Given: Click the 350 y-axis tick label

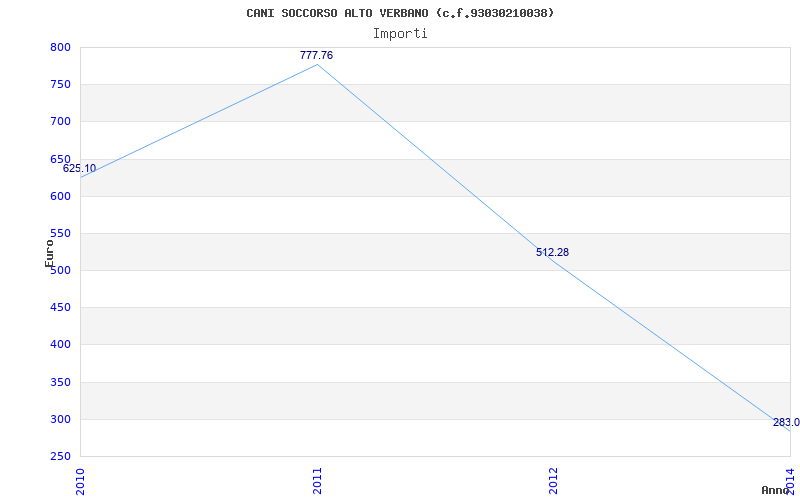Looking at the screenshot, I should (60, 383).
